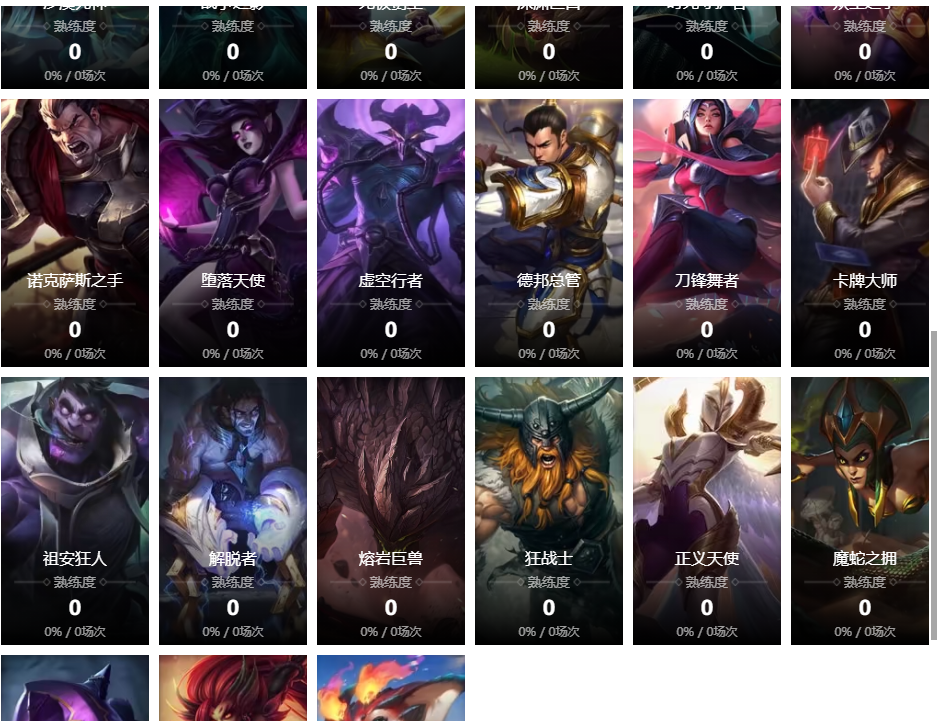Click 熟练度 label under 卡牌大师
The image size is (937, 721).
click(864, 304)
